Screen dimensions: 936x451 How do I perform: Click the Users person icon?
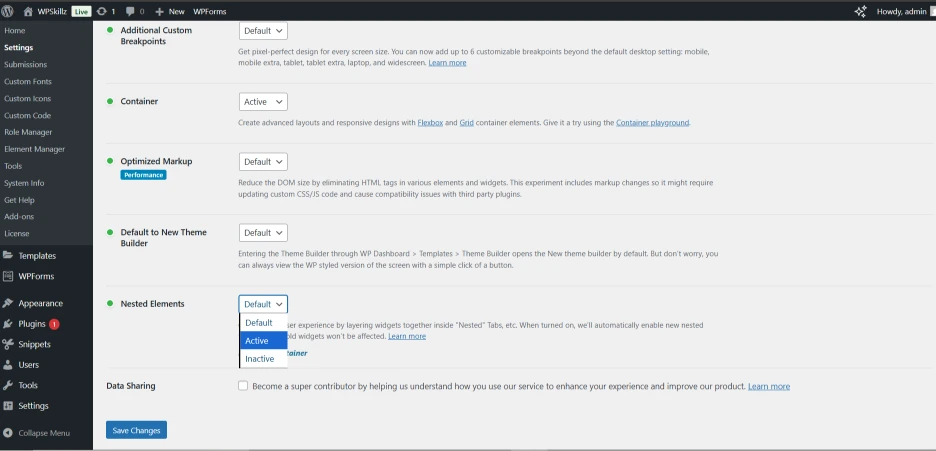8,364
